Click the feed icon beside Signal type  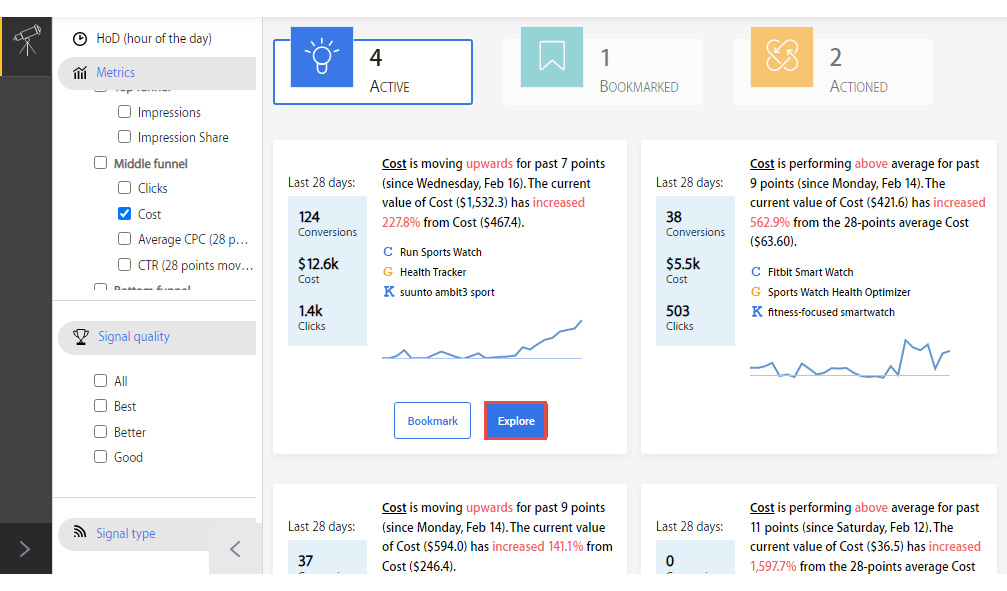tap(80, 532)
